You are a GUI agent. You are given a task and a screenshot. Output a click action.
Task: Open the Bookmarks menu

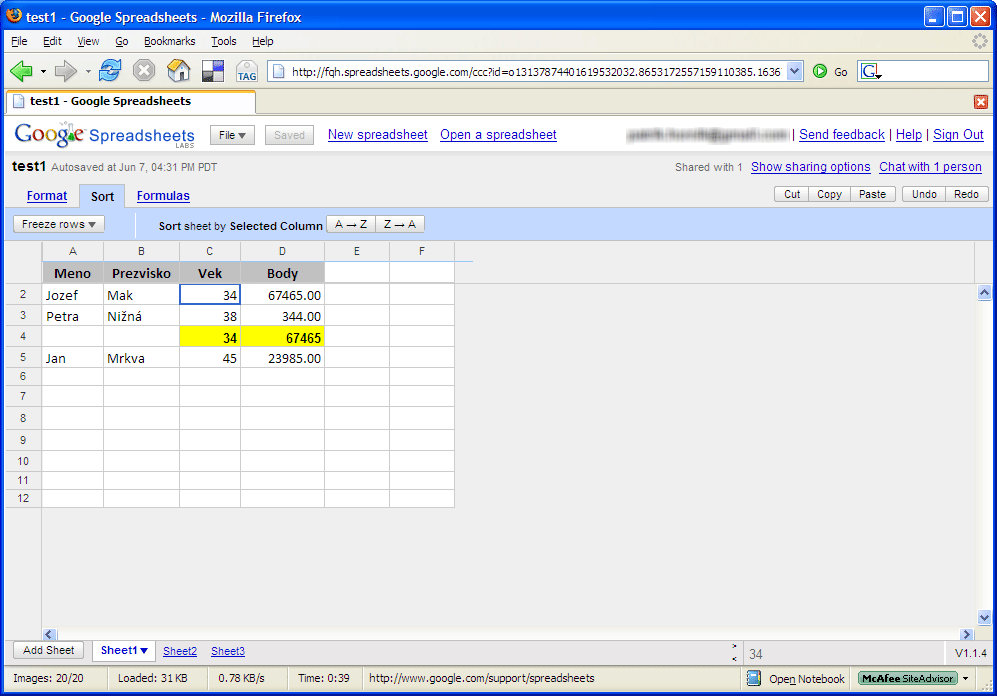[x=169, y=41]
